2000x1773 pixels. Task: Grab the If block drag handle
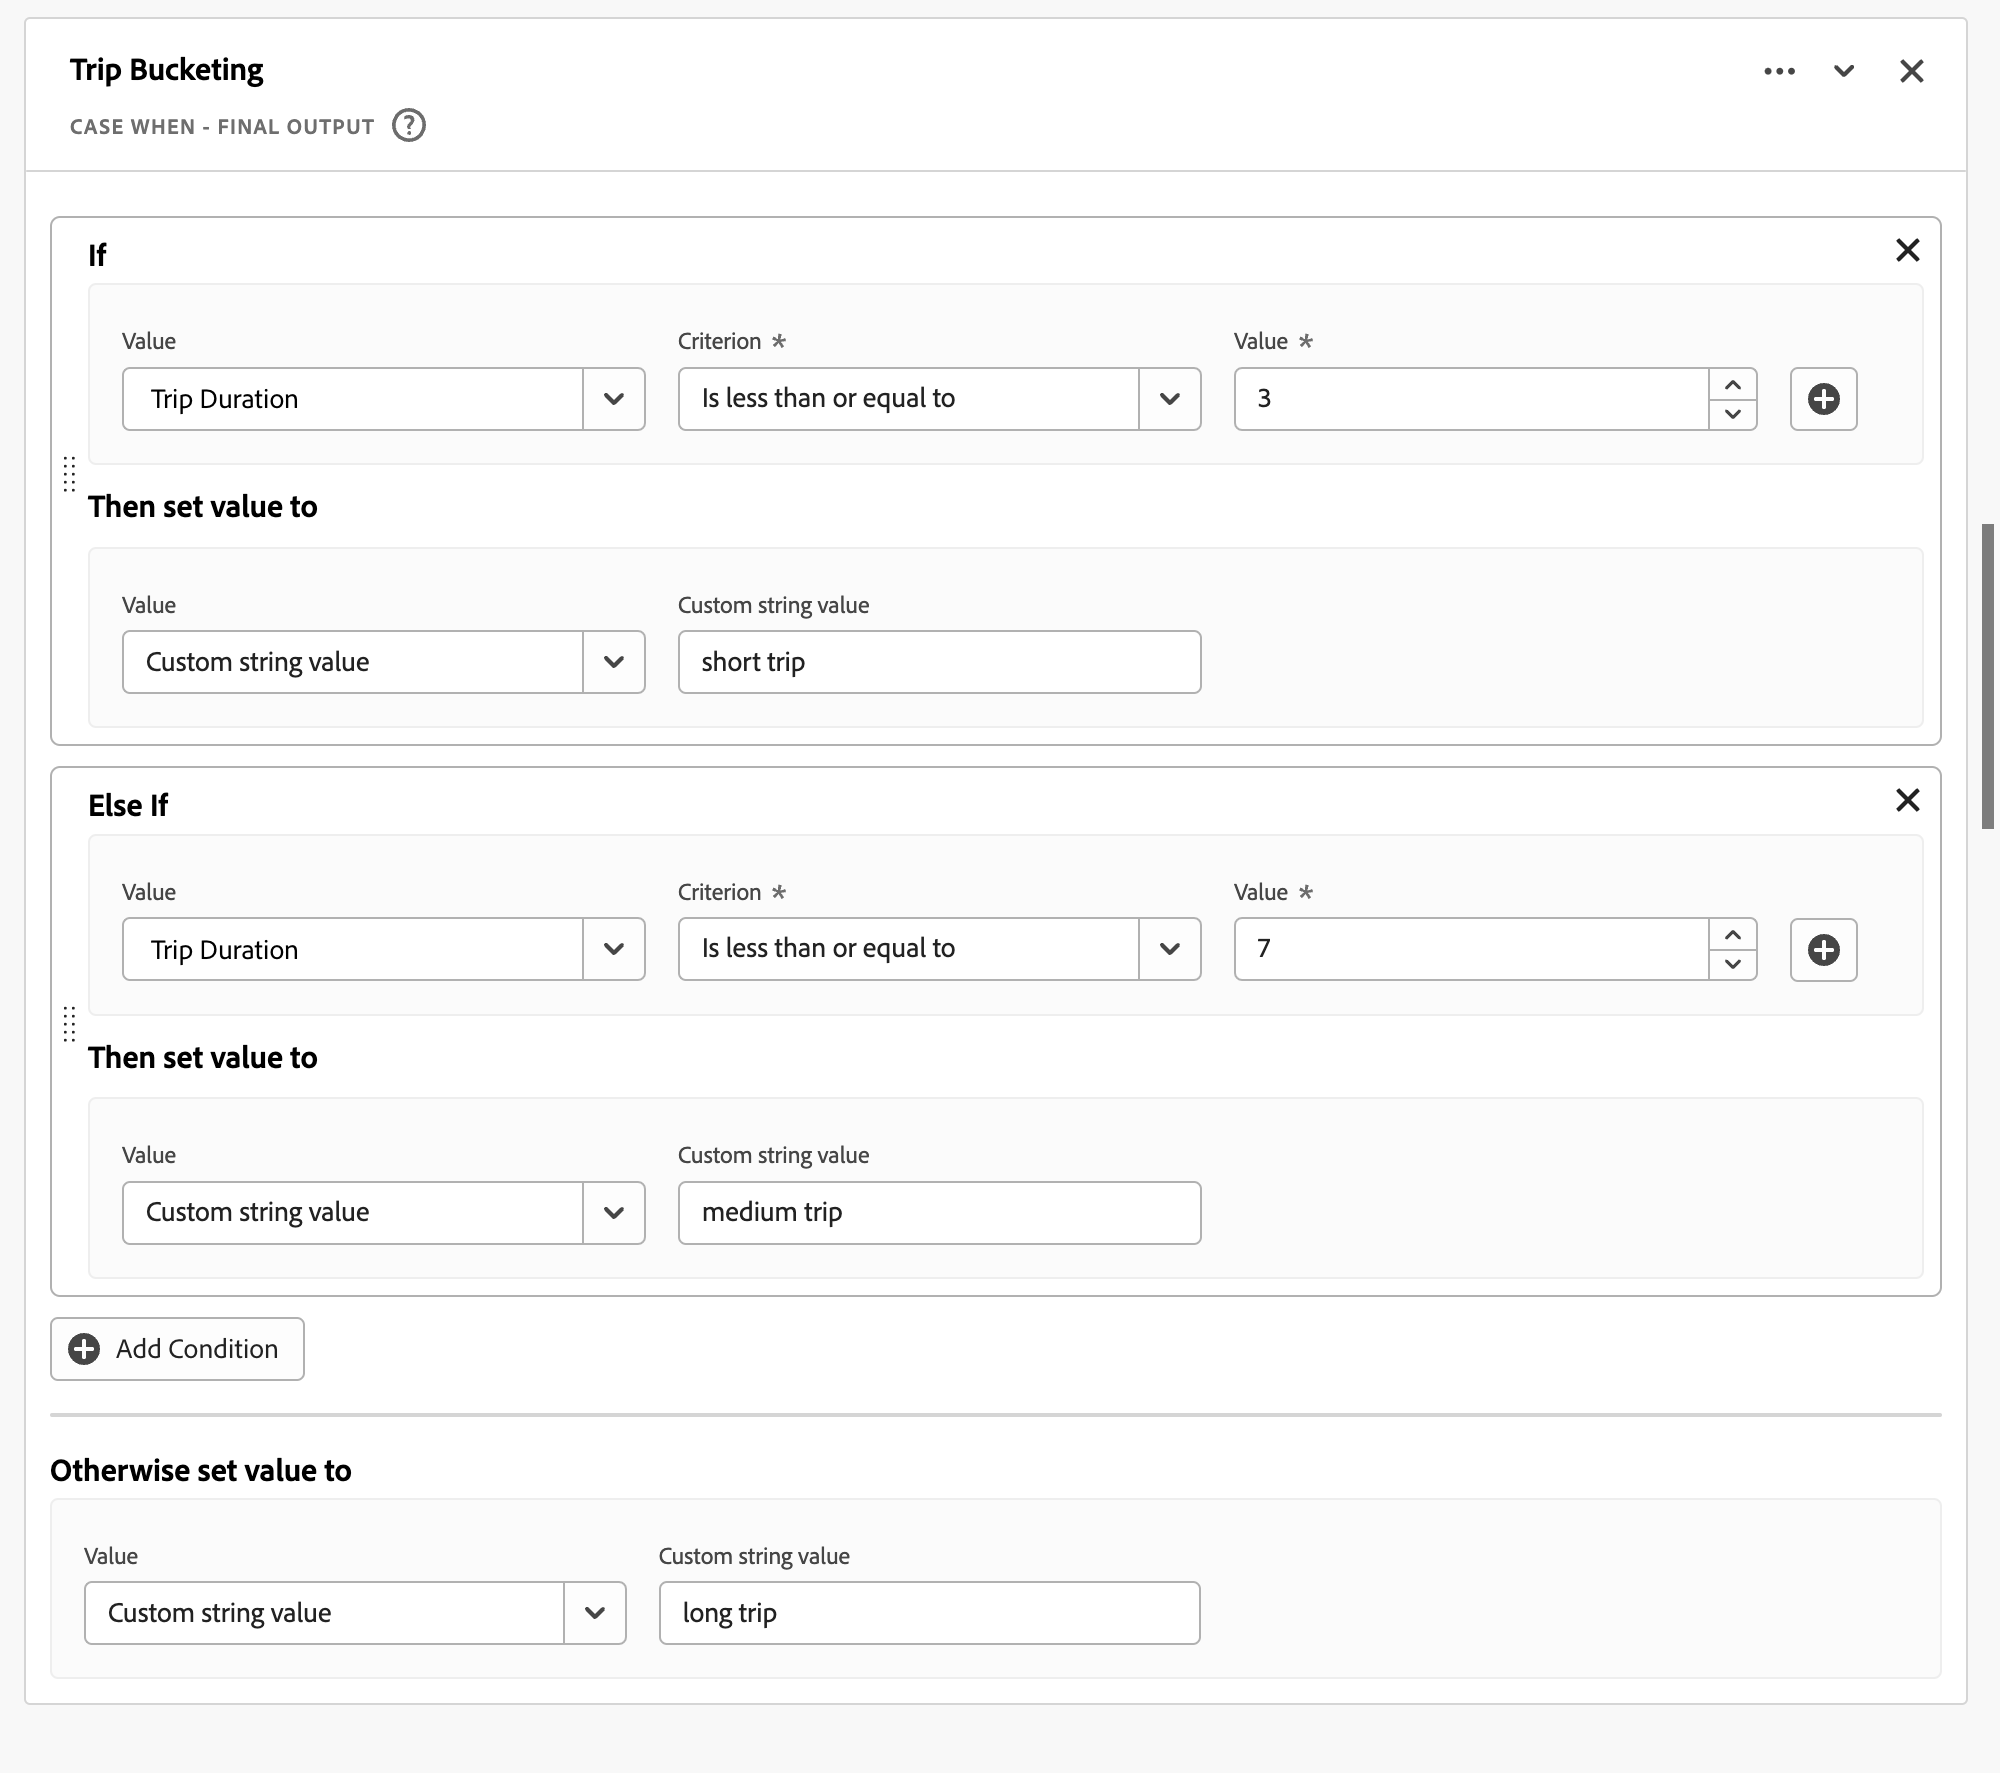[69, 474]
